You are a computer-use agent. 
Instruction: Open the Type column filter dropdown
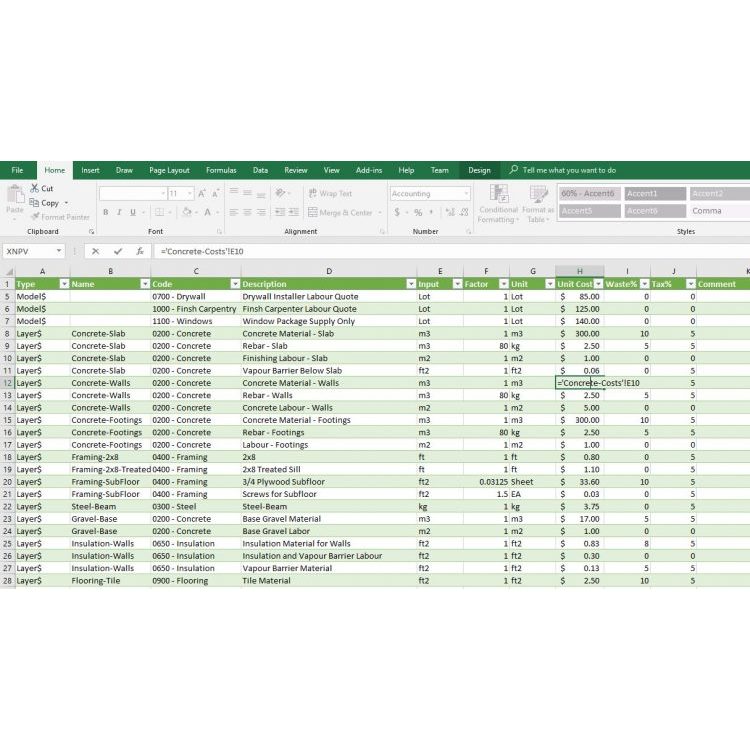pyautogui.click(x=64, y=284)
